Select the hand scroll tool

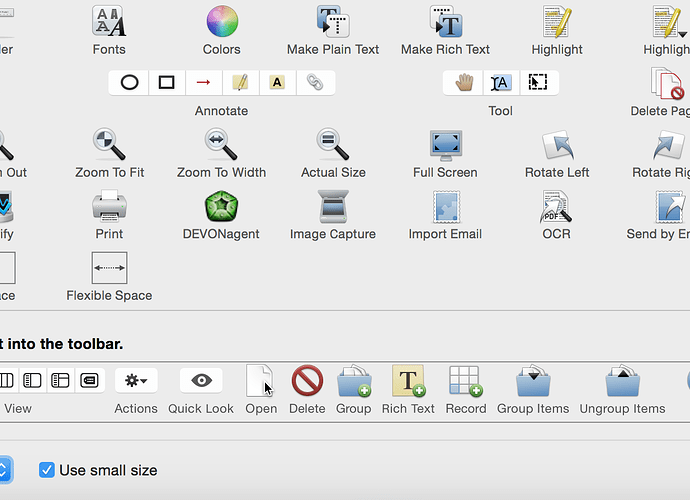464,82
